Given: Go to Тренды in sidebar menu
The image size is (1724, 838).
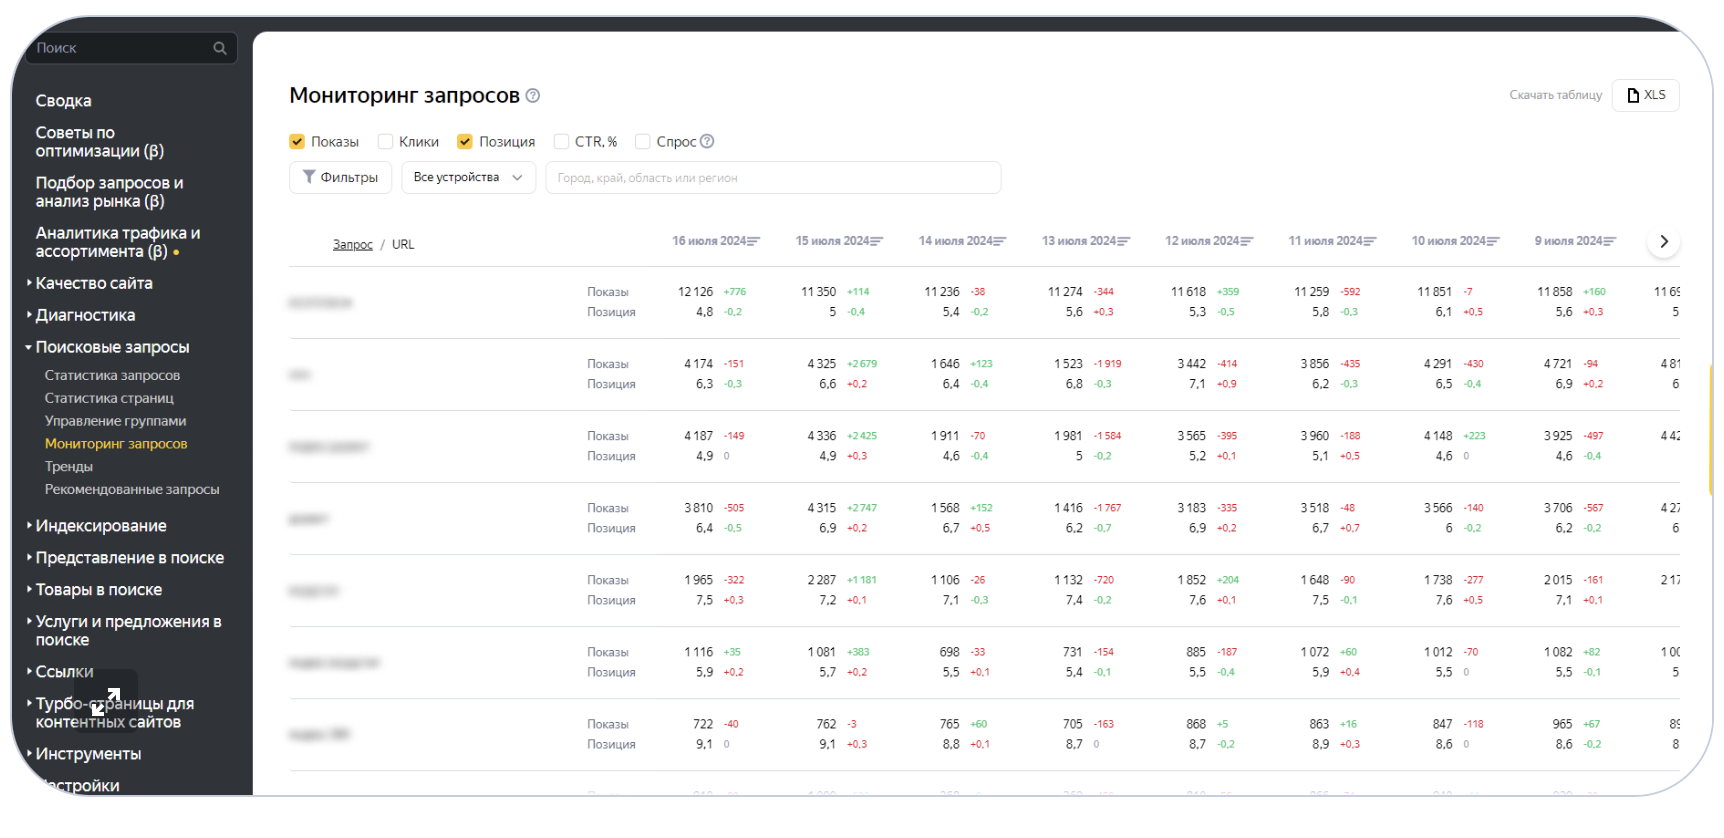Looking at the screenshot, I should [x=69, y=467].
